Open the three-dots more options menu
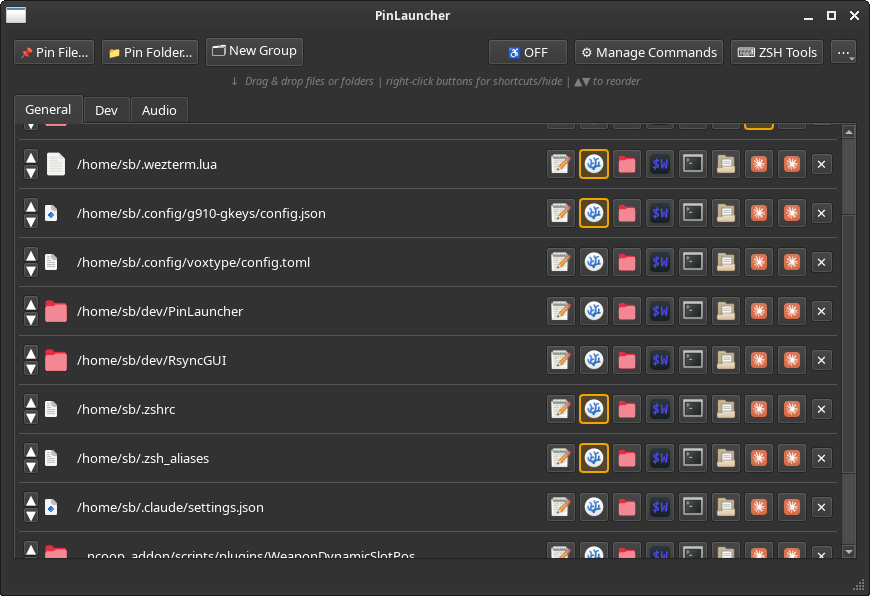Image resolution: width=870 pixels, height=596 pixels. [843, 52]
